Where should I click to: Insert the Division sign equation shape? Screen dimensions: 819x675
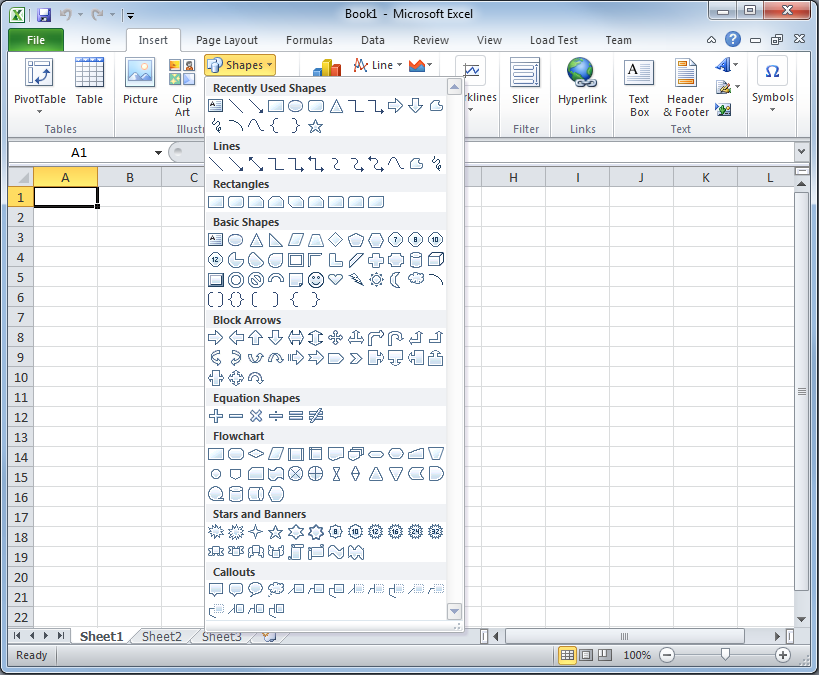pos(276,415)
